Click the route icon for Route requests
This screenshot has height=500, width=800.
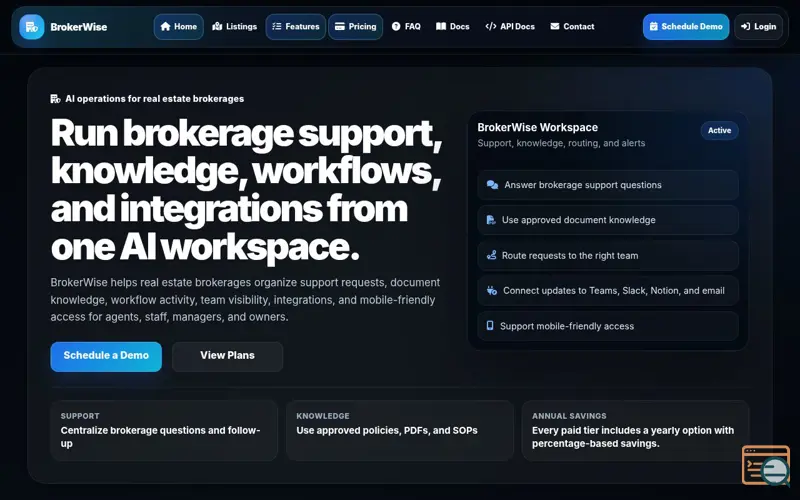pyautogui.click(x=491, y=255)
